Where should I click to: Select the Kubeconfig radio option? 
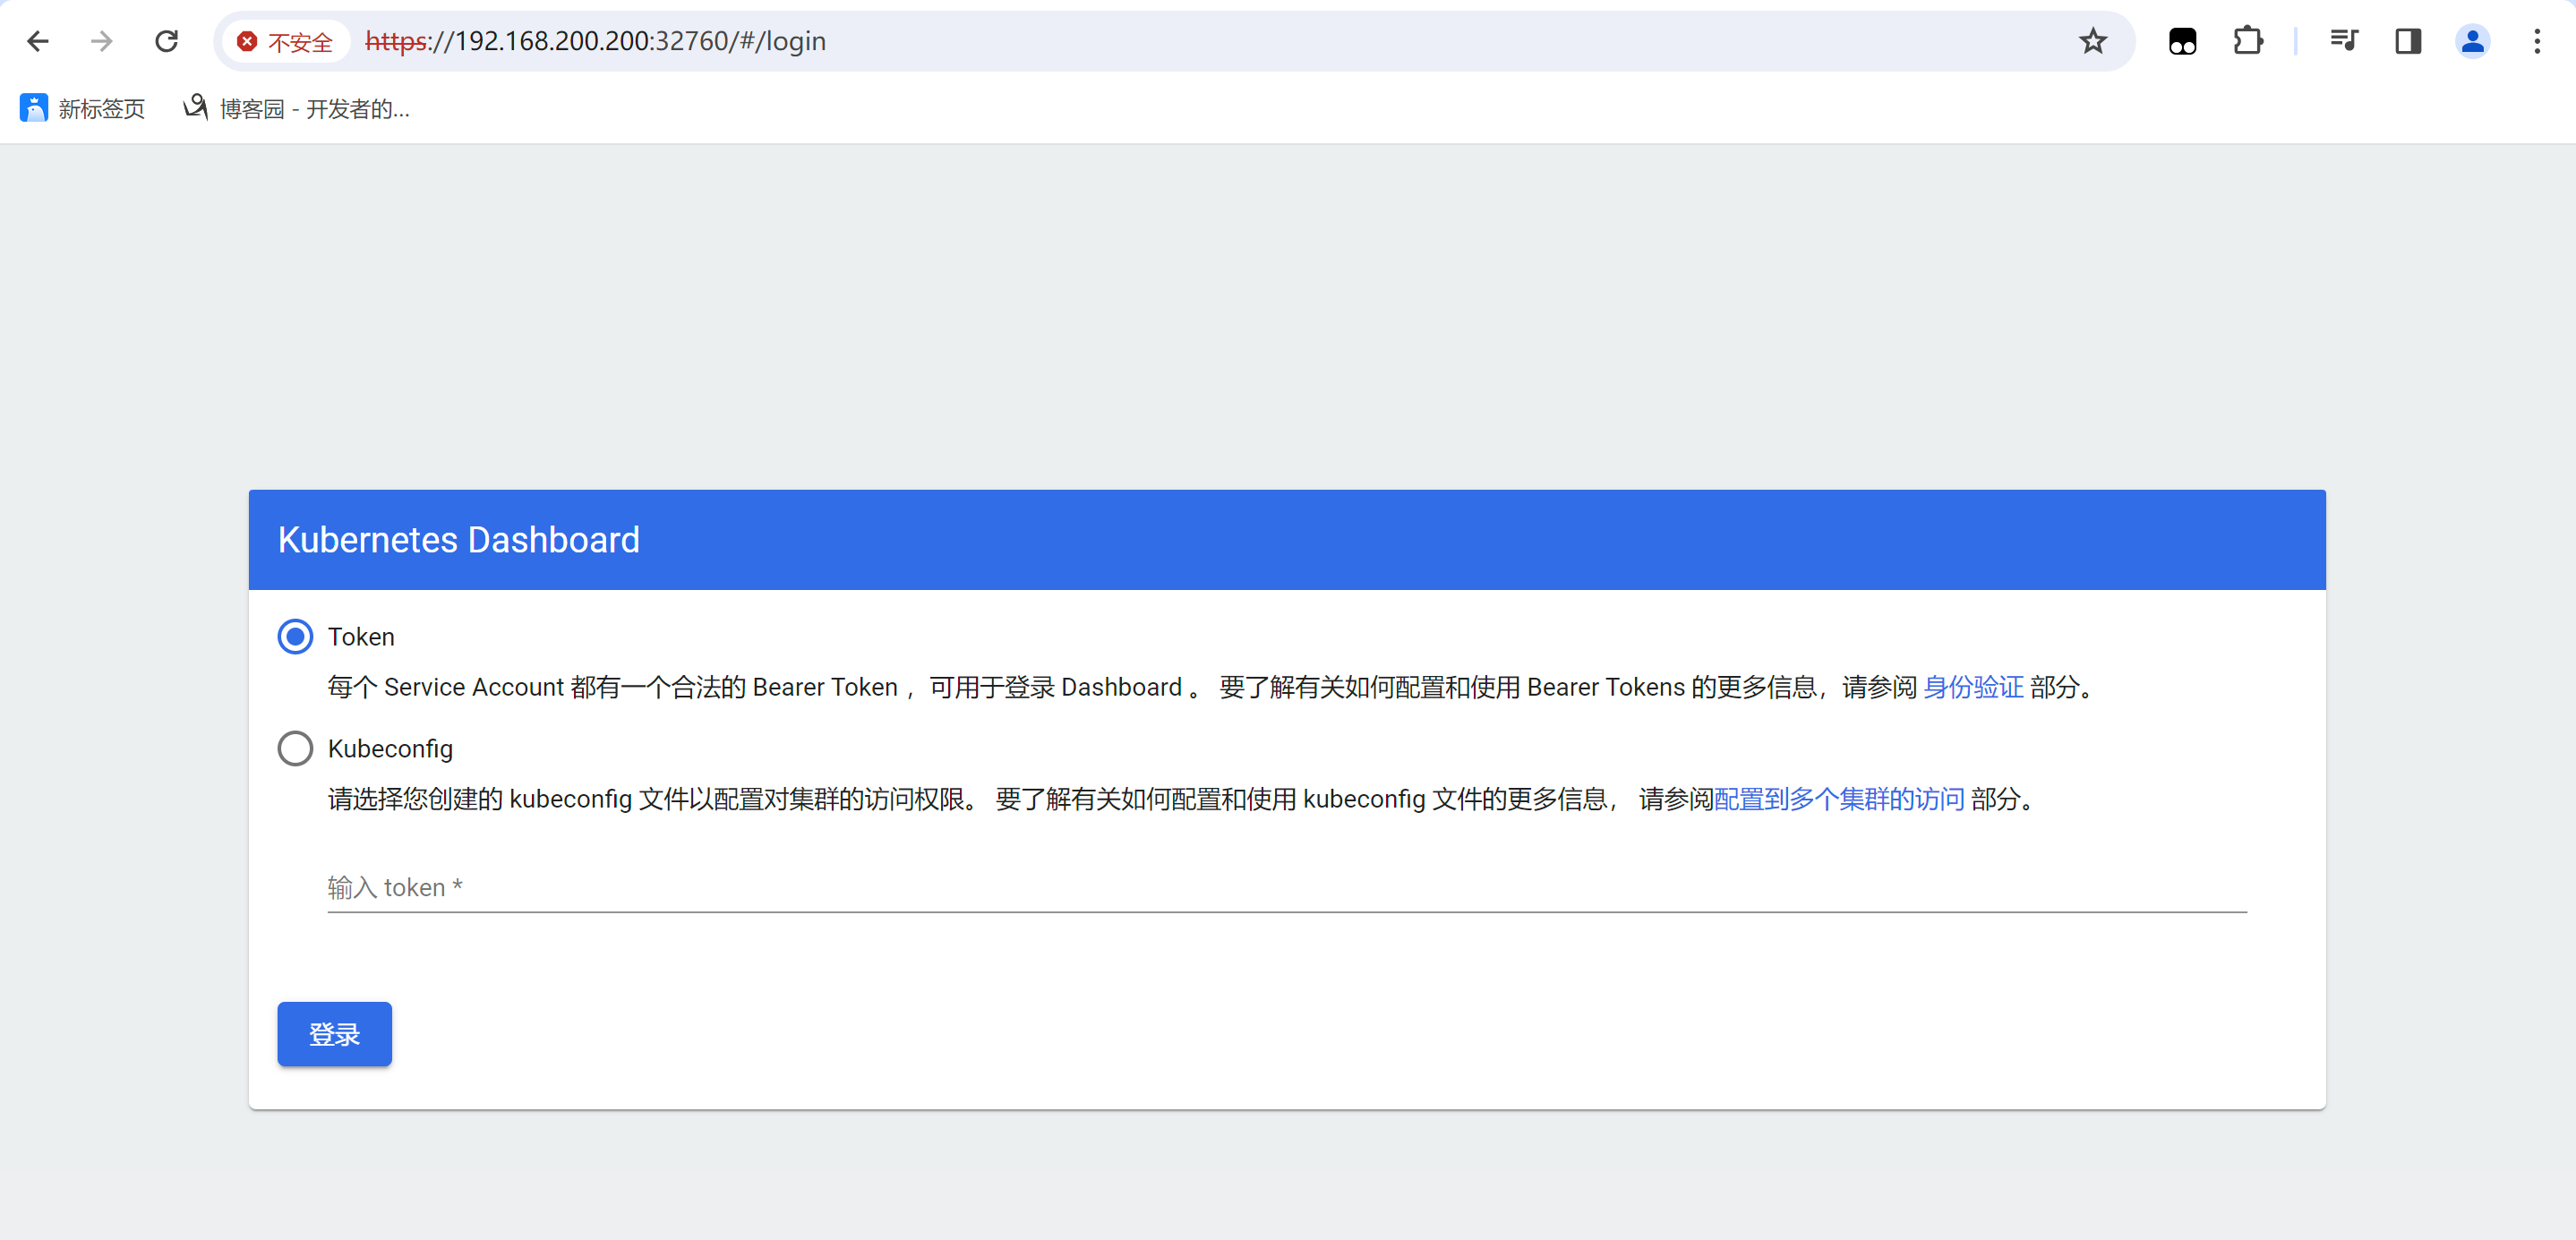pyautogui.click(x=295, y=749)
